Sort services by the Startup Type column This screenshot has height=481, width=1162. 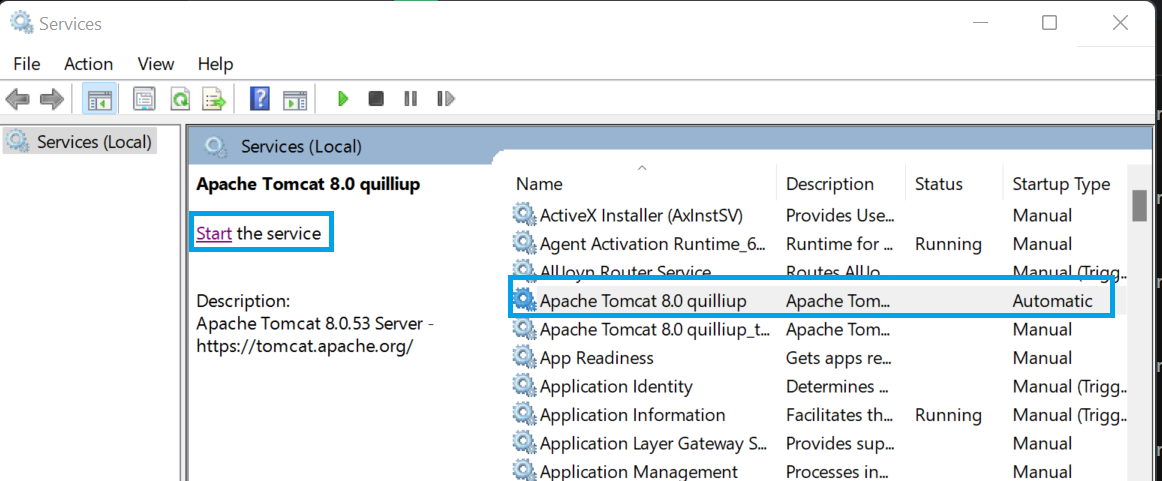[1061, 184]
